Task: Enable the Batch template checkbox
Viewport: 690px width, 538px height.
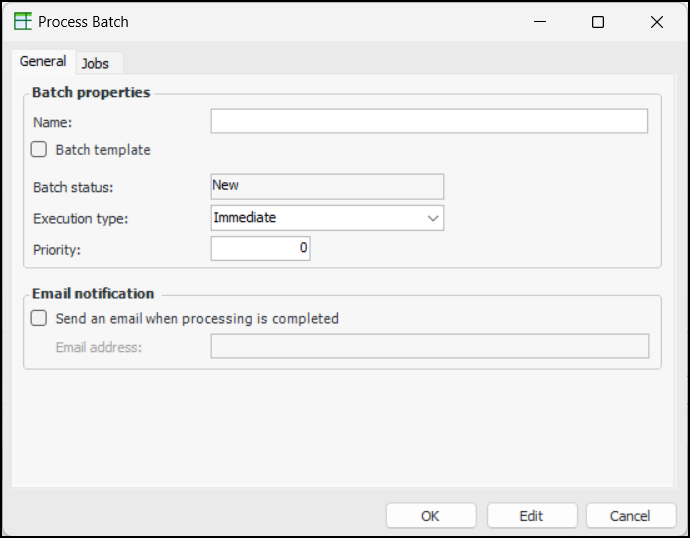Action: (39, 150)
